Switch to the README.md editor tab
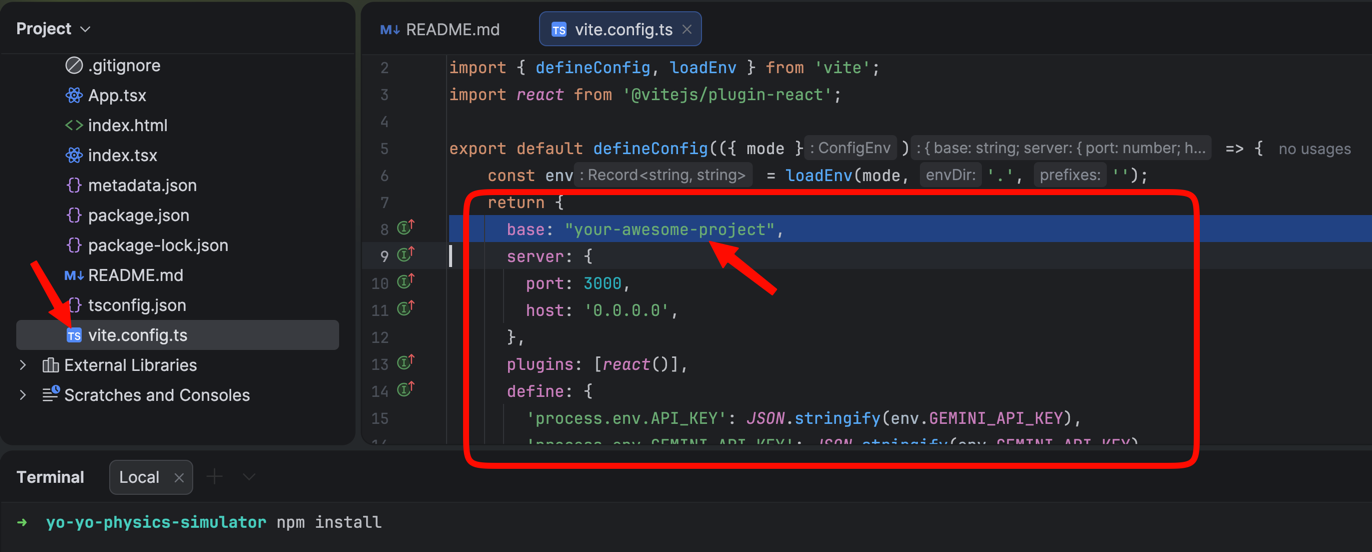Image resolution: width=1372 pixels, height=552 pixels. (x=440, y=30)
